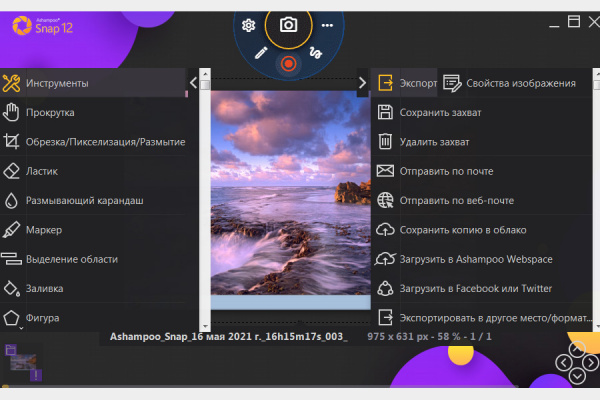Click the Удалить захват label
The image size is (600, 400).
(x=434, y=142)
